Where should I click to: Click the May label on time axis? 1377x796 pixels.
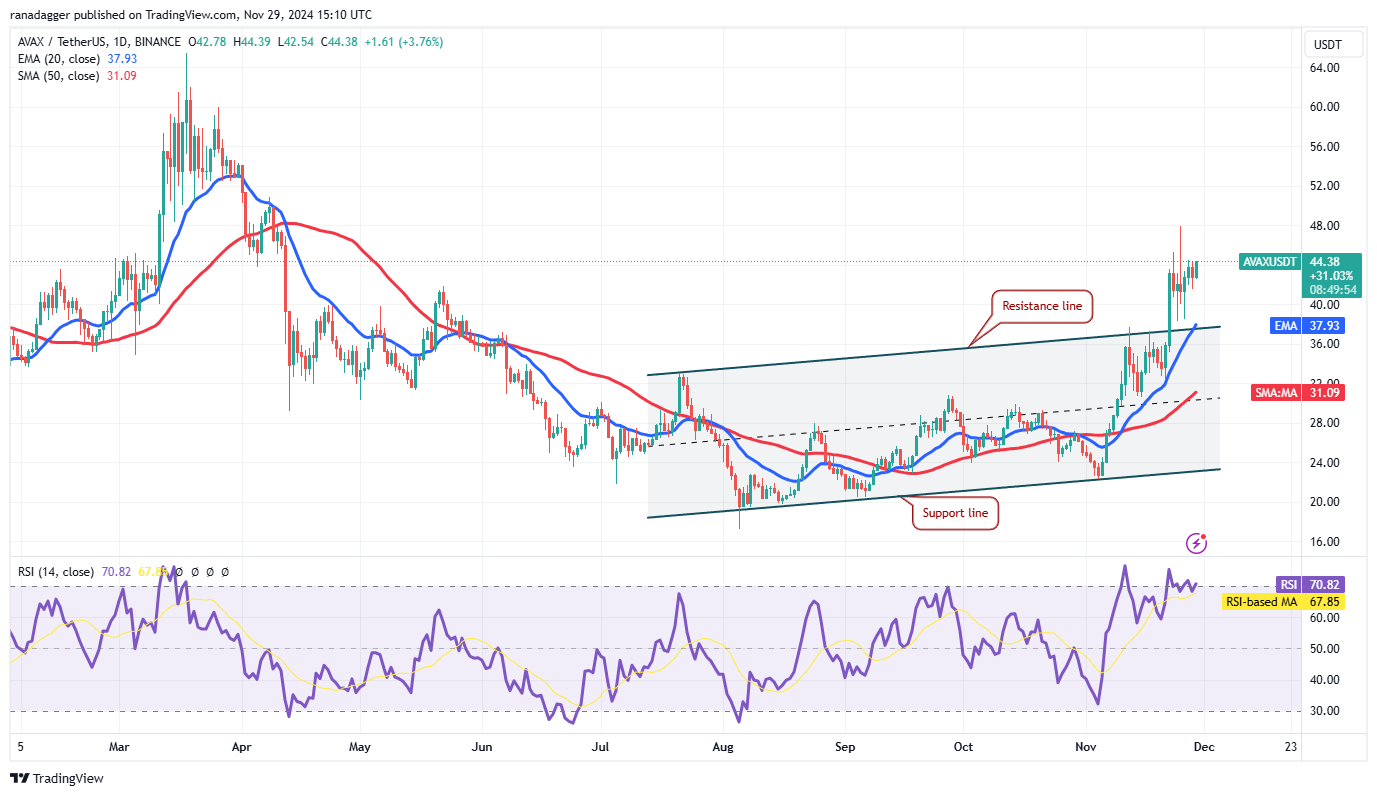pyautogui.click(x=360, y=747)
